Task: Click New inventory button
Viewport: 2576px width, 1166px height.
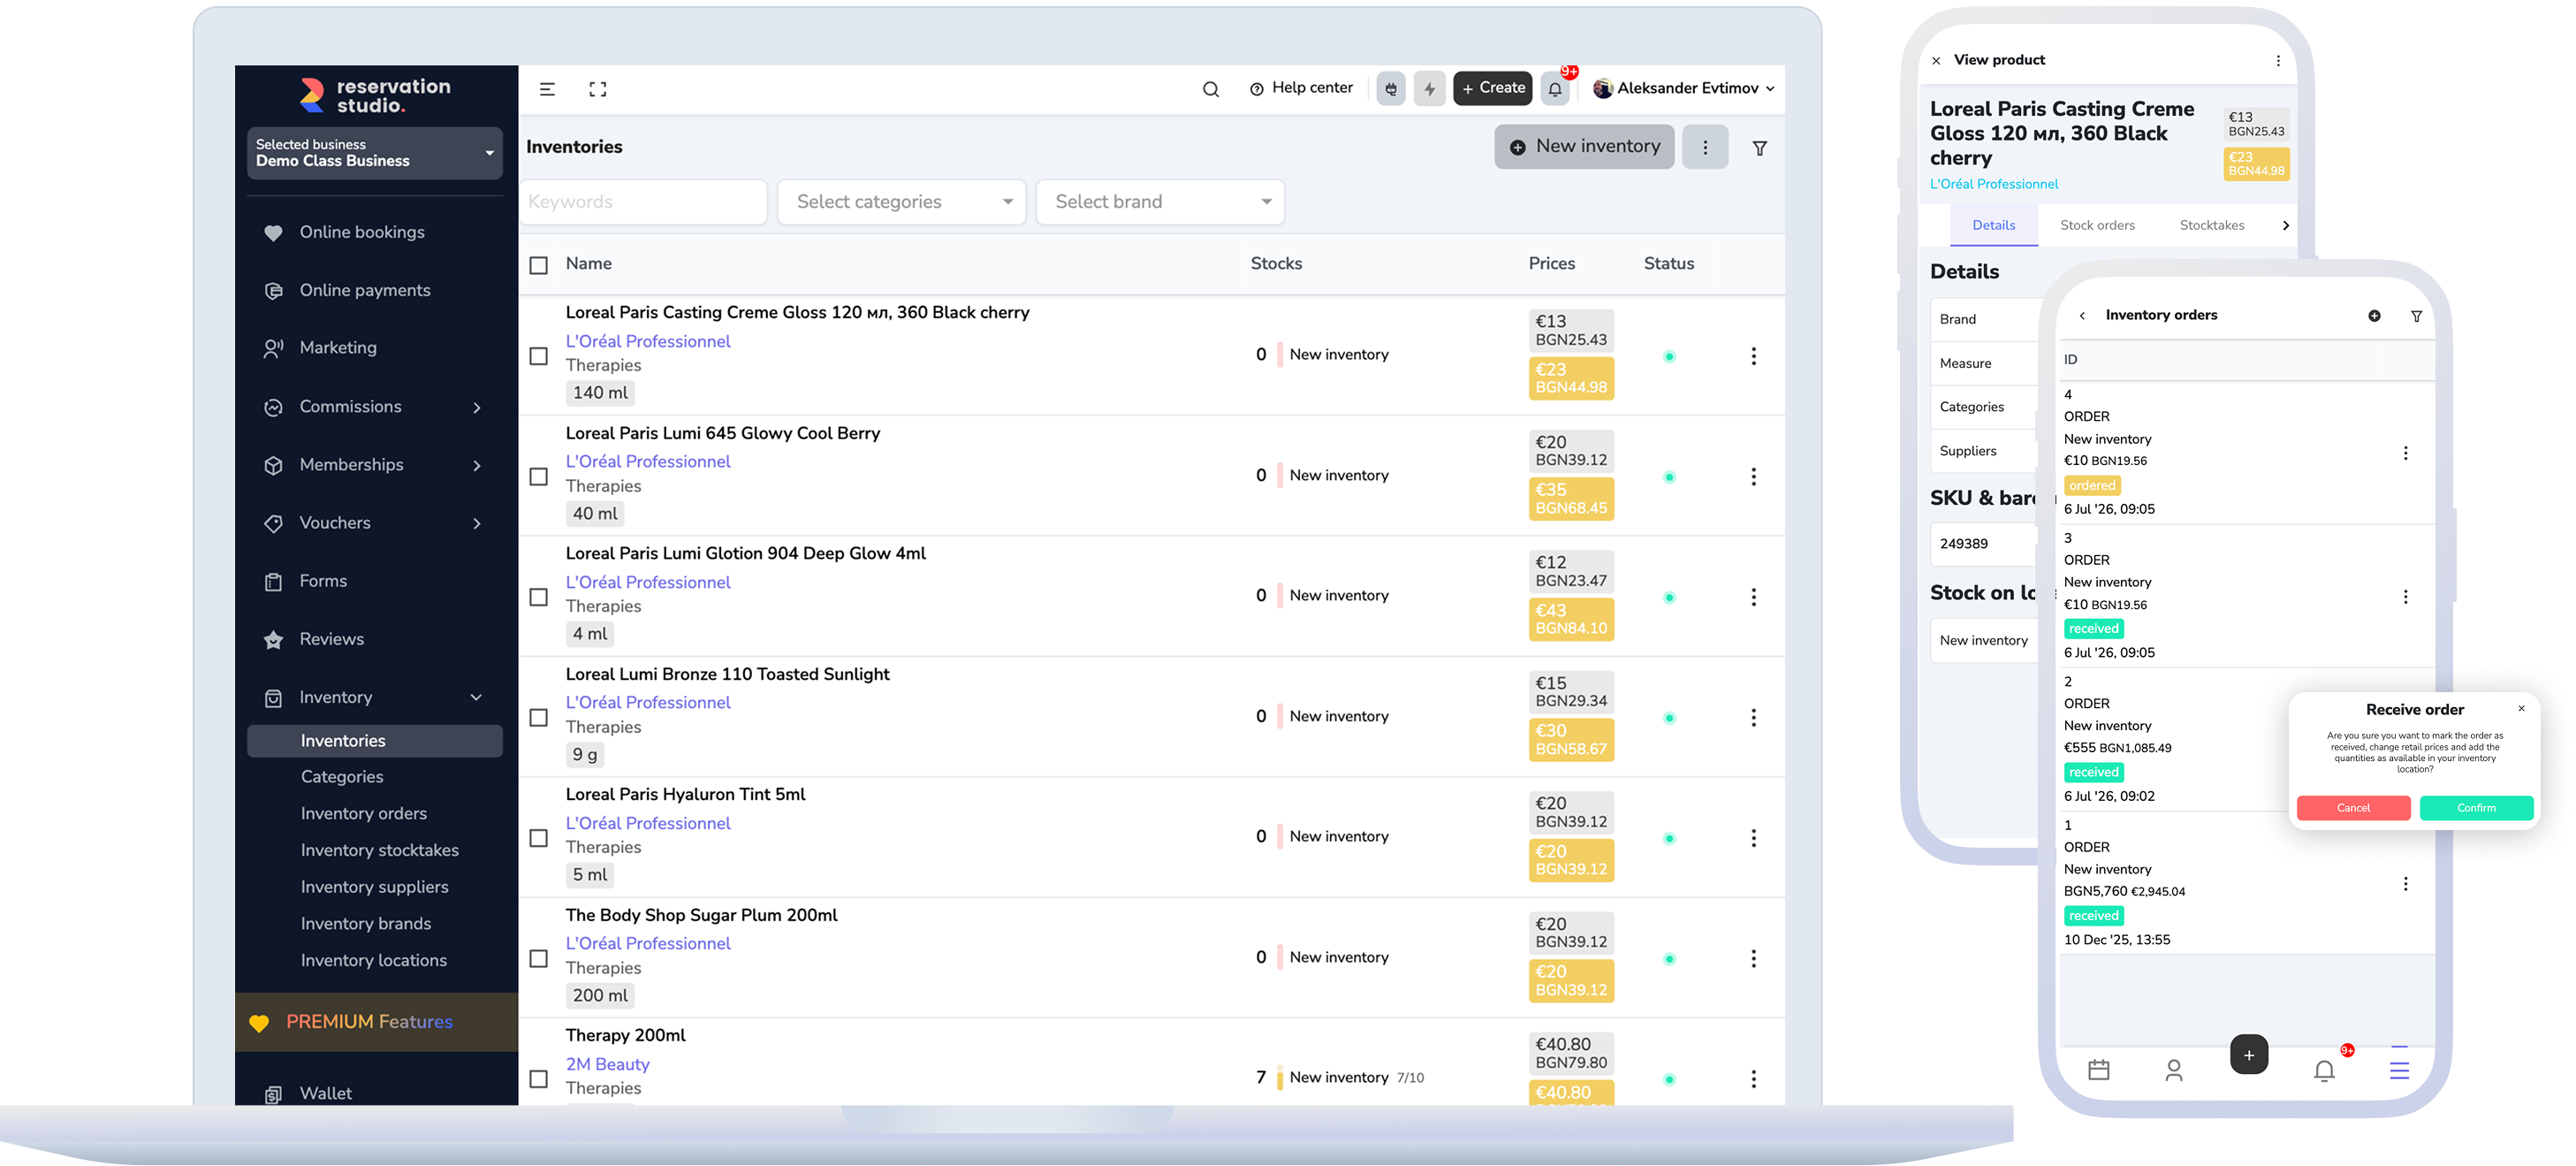Action: (x=1584, y=147)
